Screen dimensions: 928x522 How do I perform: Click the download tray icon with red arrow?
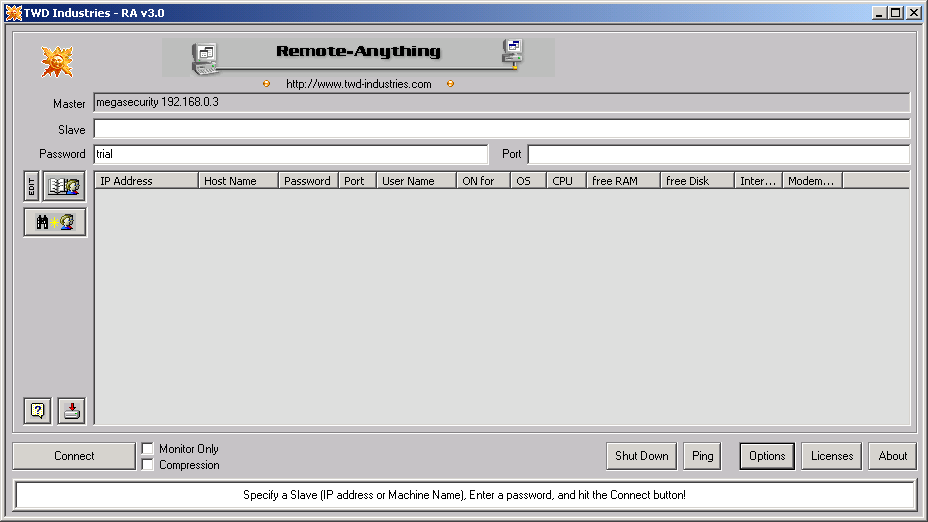pos(72,410)
